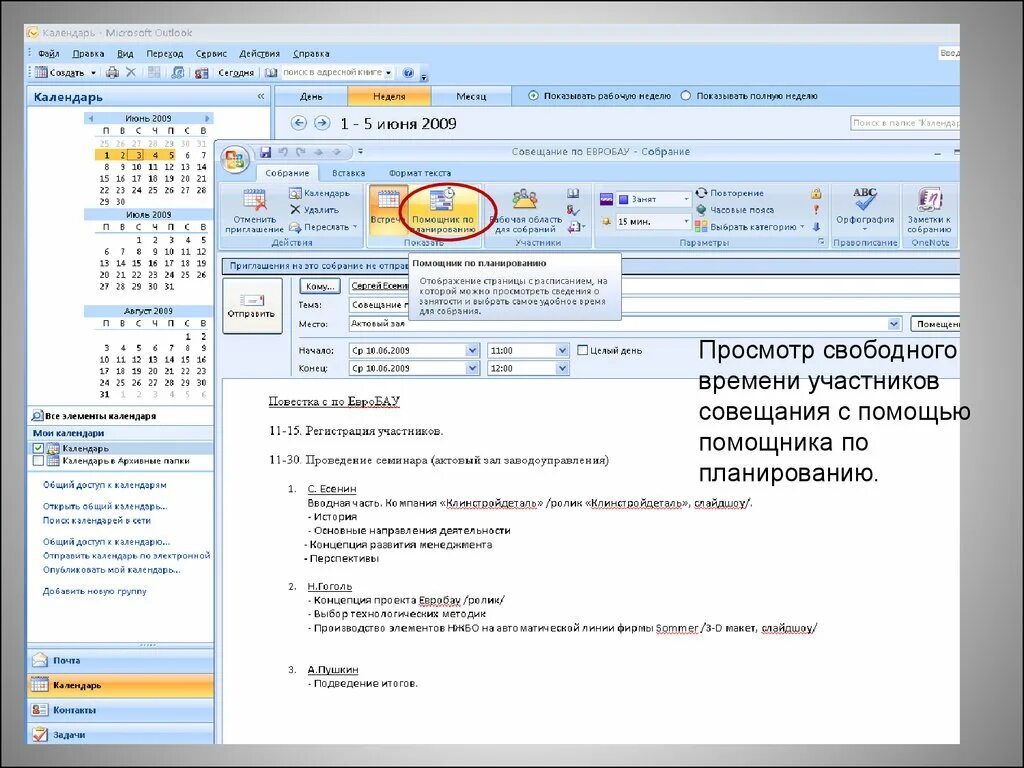Viewport: 1024px width, 768px height.
Task: Select date 10 in Июнь 2009 calendar
Action: (136, 167)
